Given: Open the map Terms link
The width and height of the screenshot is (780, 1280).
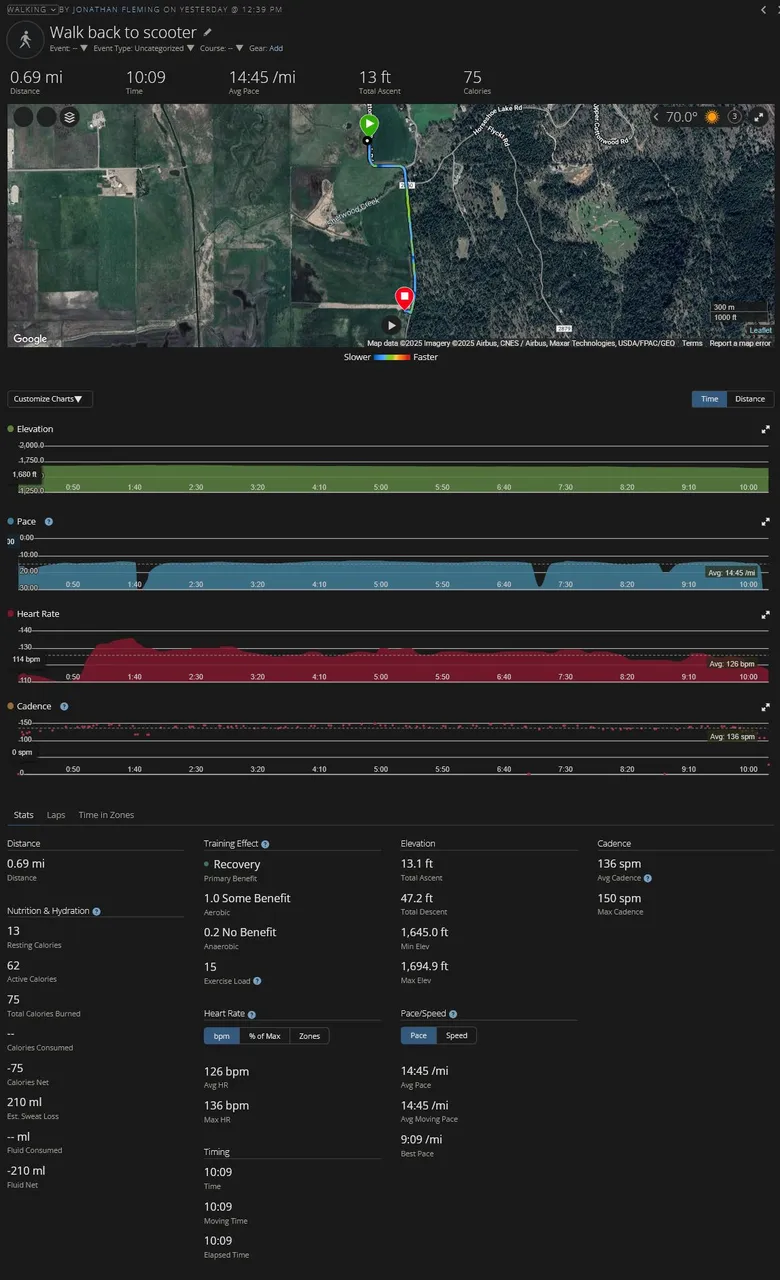Looking at the screenshot, I should (692, 343).
